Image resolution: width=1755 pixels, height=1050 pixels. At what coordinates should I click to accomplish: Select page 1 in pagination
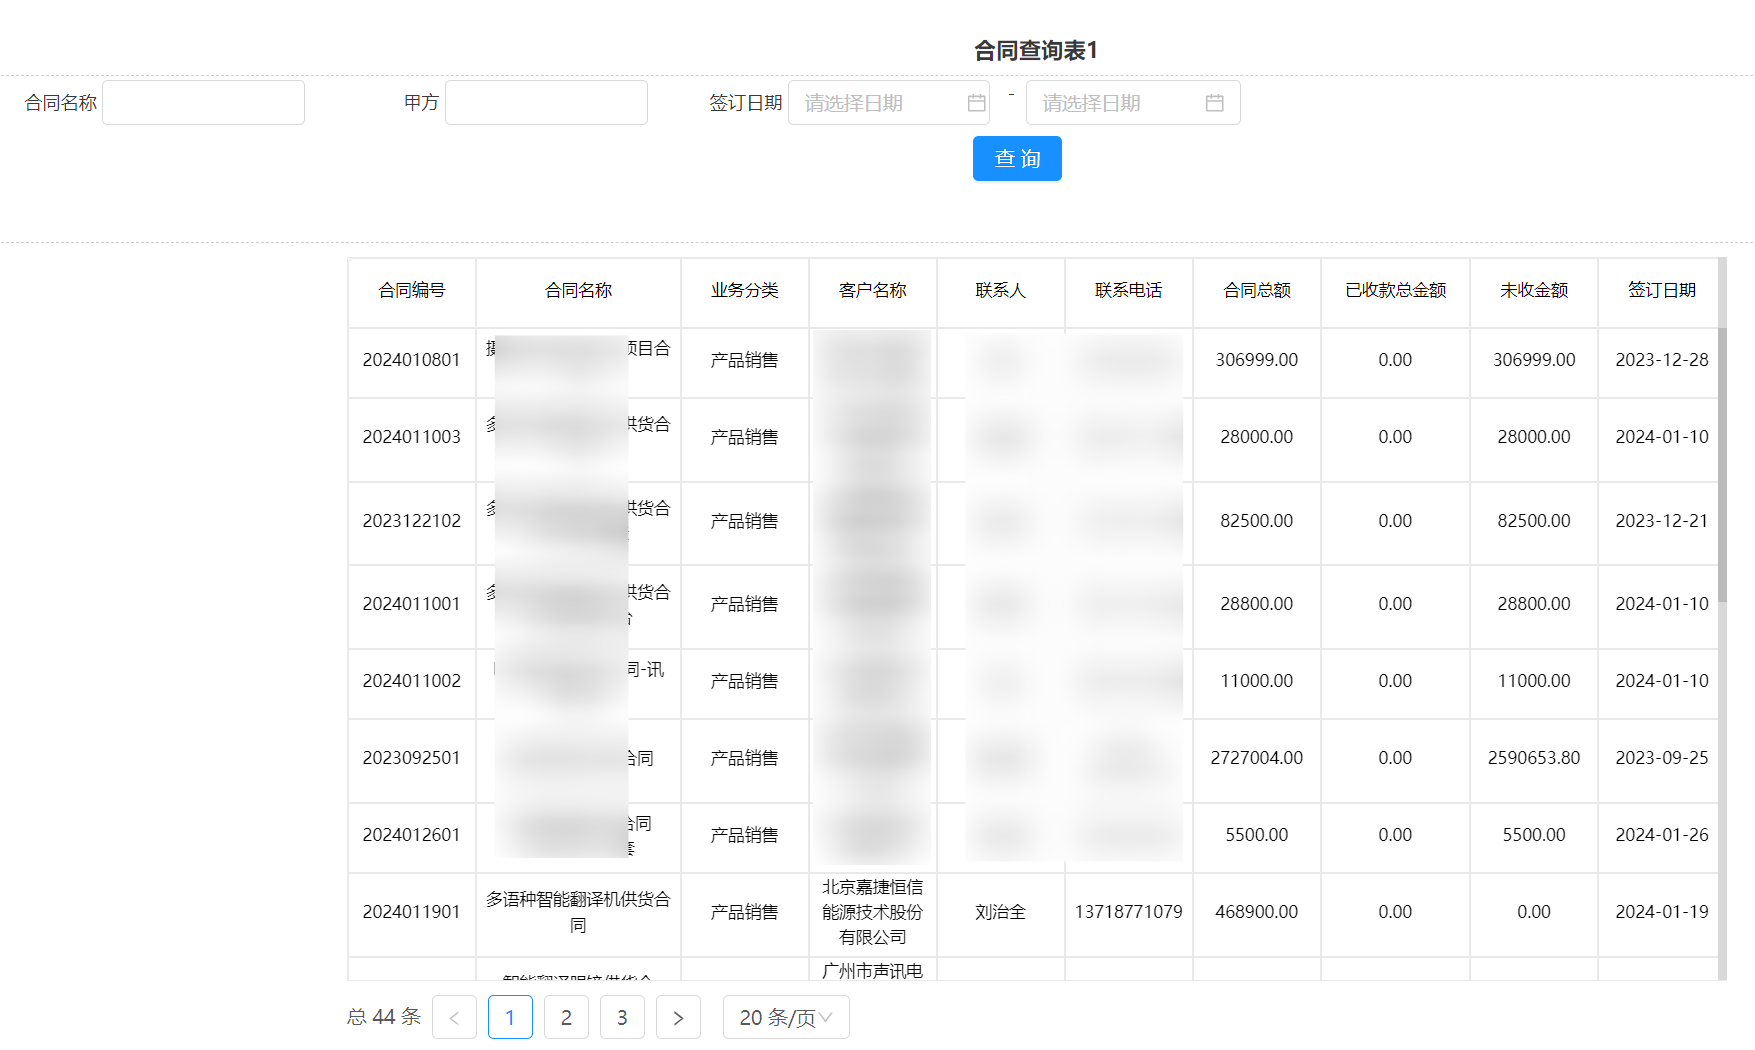[x=510, y=1017]
